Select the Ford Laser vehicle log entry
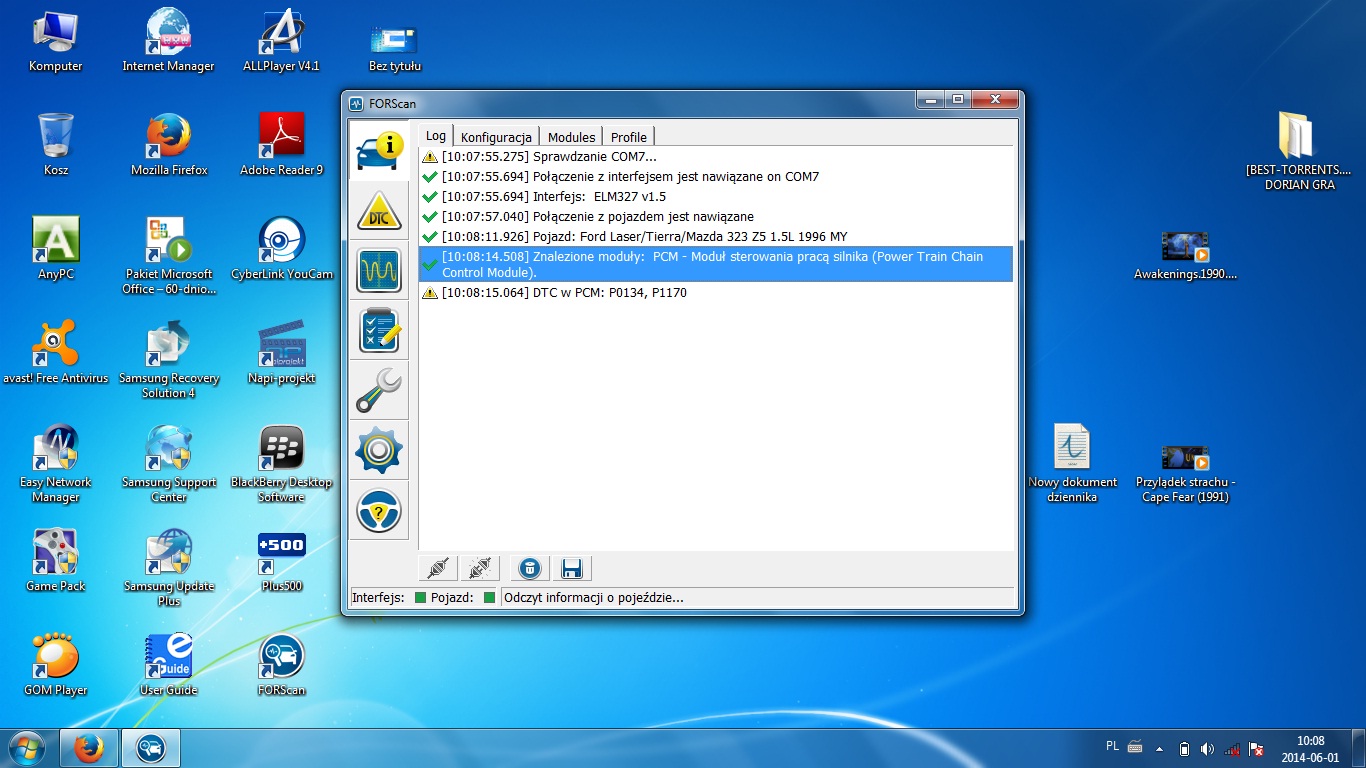Viewport: 1366px width, 768px height. (x=644, y=237)
